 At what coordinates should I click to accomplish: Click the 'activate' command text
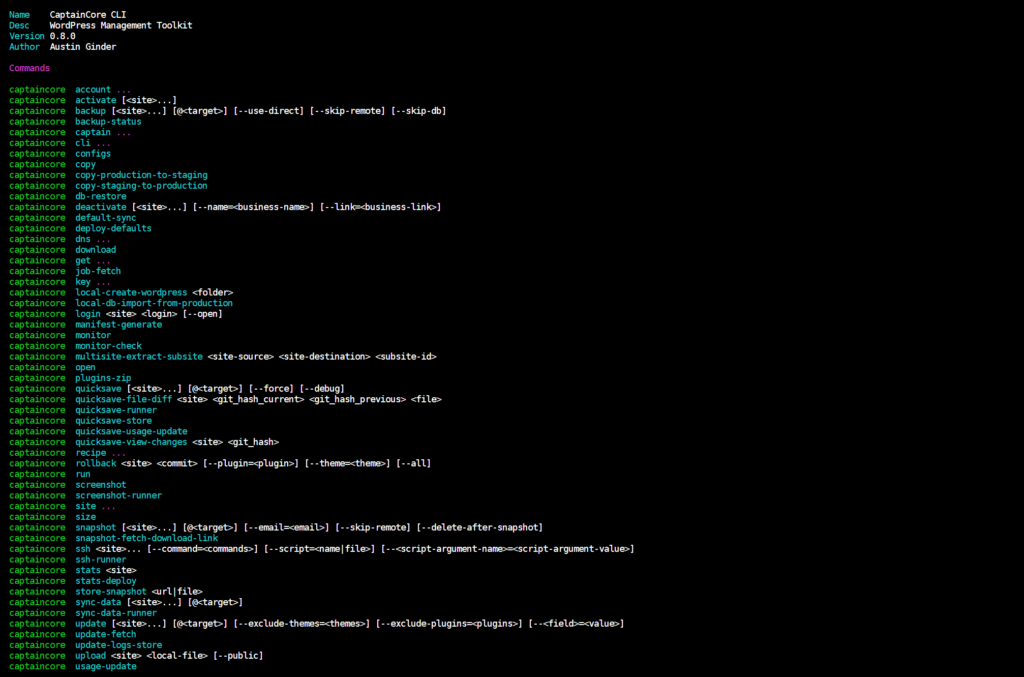point(95,101)
